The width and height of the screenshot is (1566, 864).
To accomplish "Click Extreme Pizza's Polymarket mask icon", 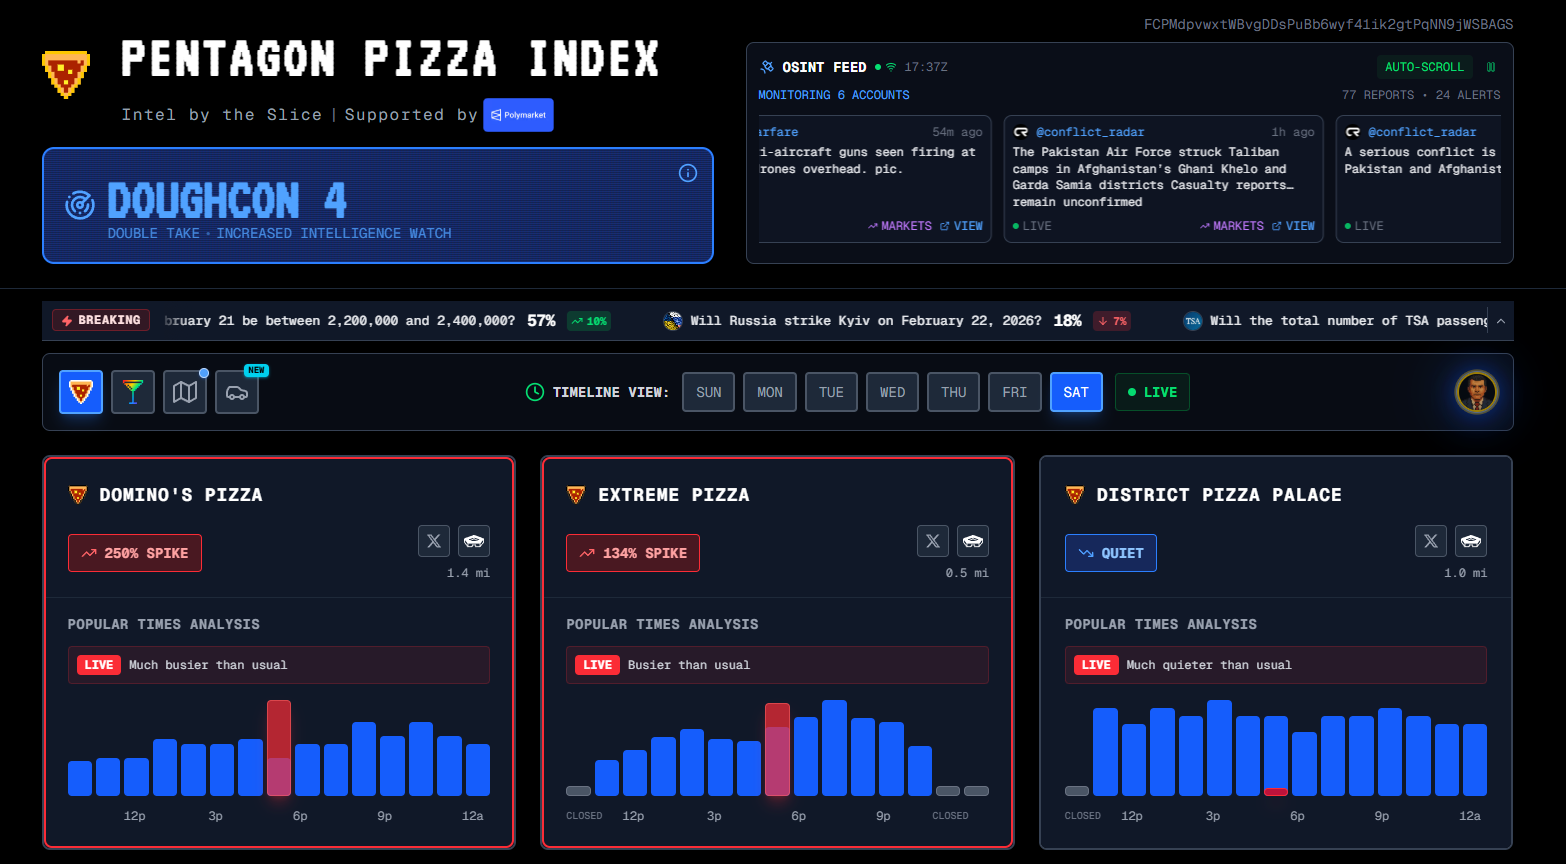I will click(x=973, y=541).
